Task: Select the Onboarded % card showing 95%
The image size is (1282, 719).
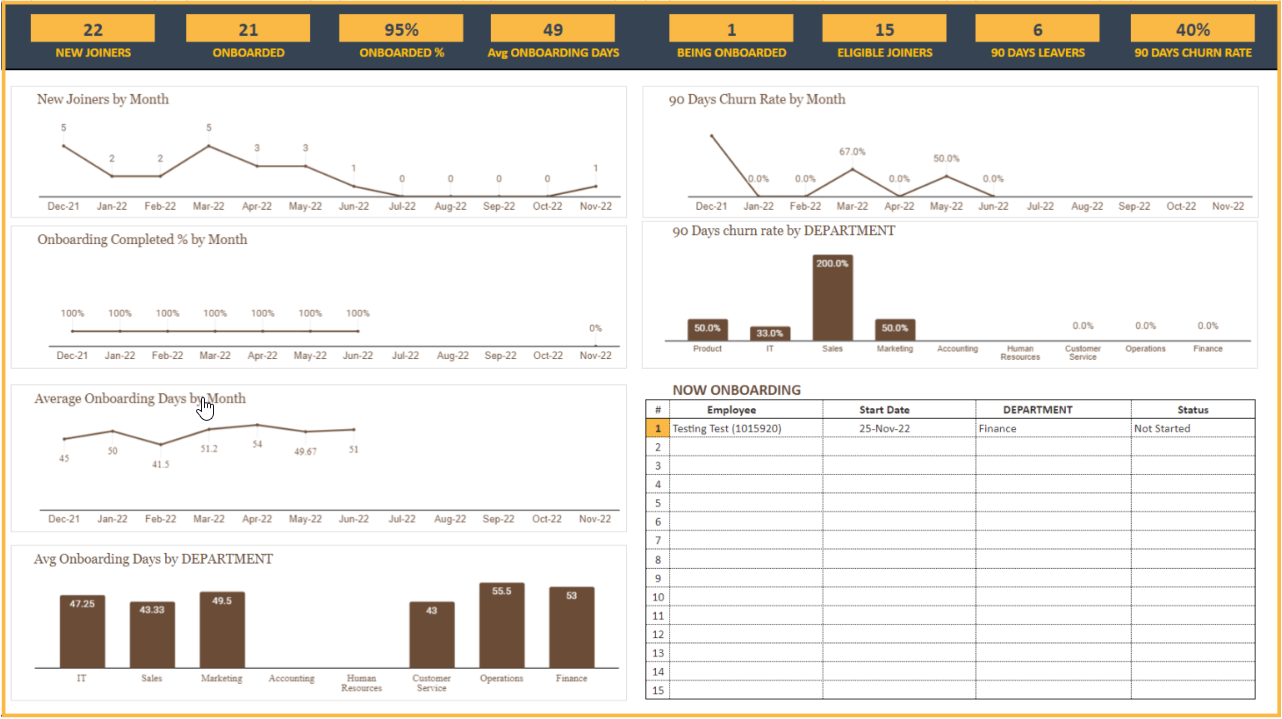Action: (401, 29)
